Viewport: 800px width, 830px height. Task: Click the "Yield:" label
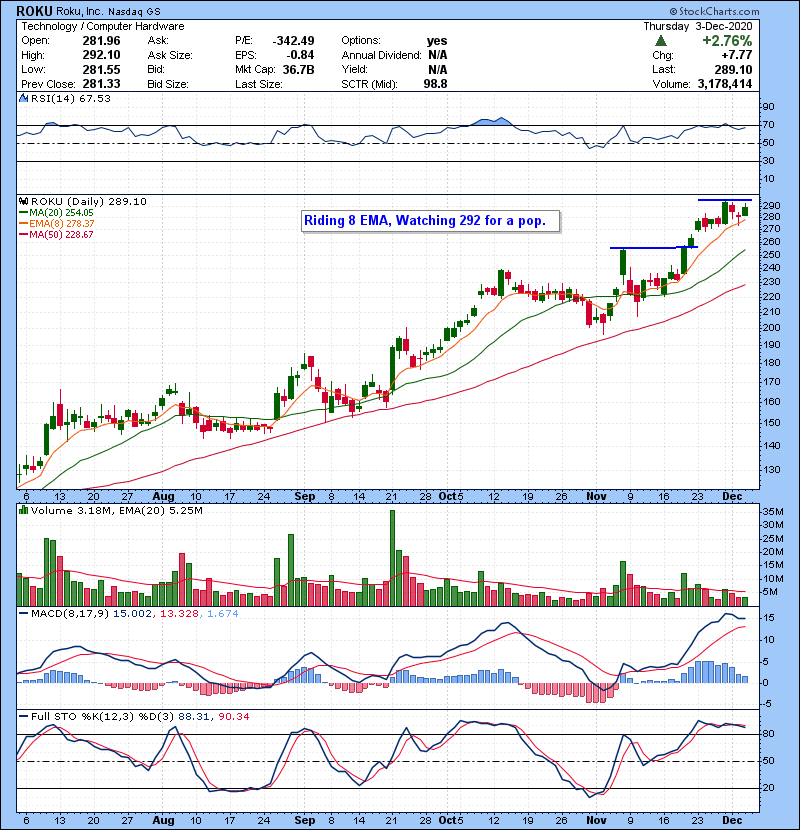click(x=354, y=69)
